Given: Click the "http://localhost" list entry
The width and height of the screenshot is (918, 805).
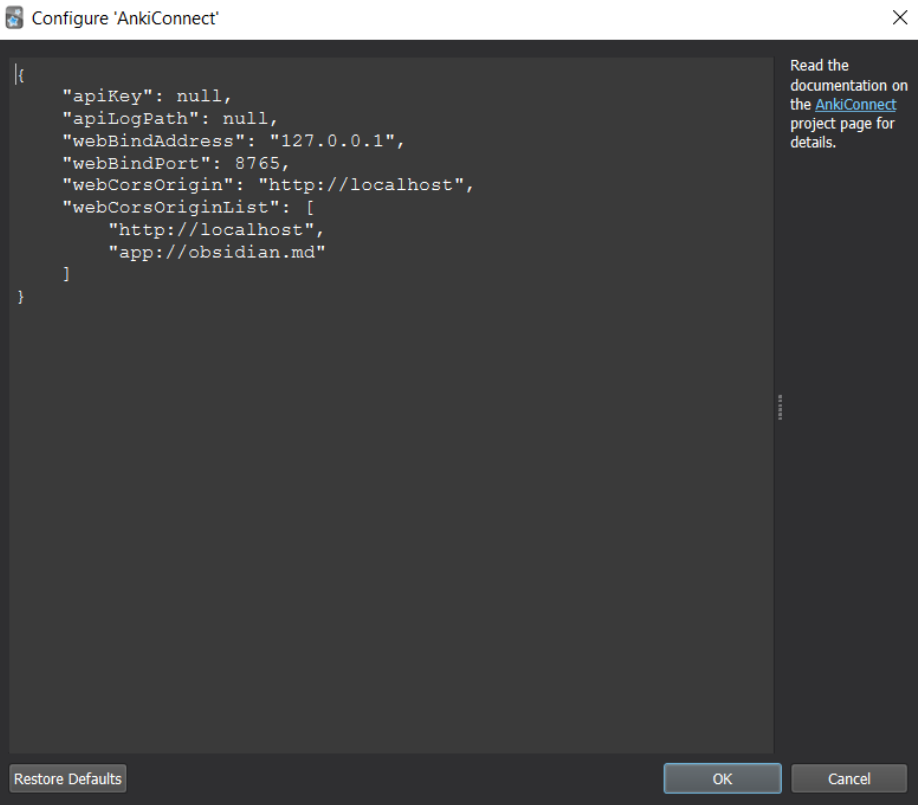Looking at the screenshot, I should [x=216, y=229].
